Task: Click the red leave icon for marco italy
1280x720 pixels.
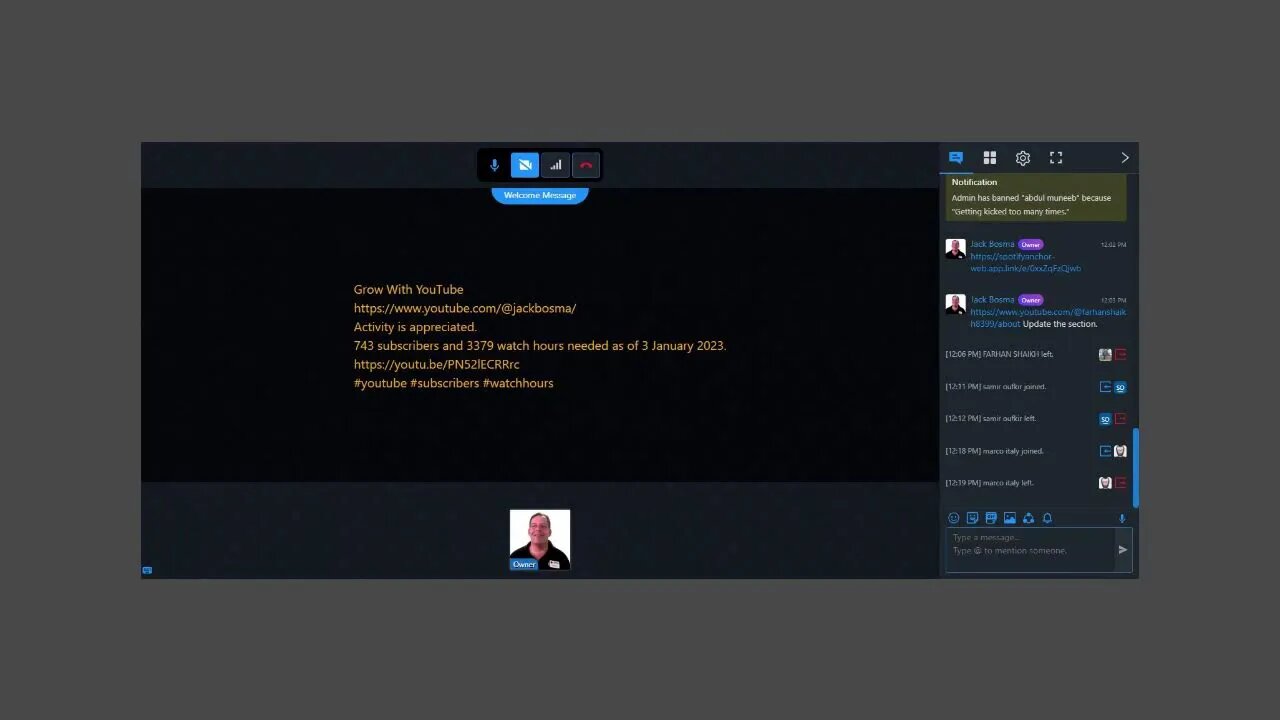Action: 1120,483
